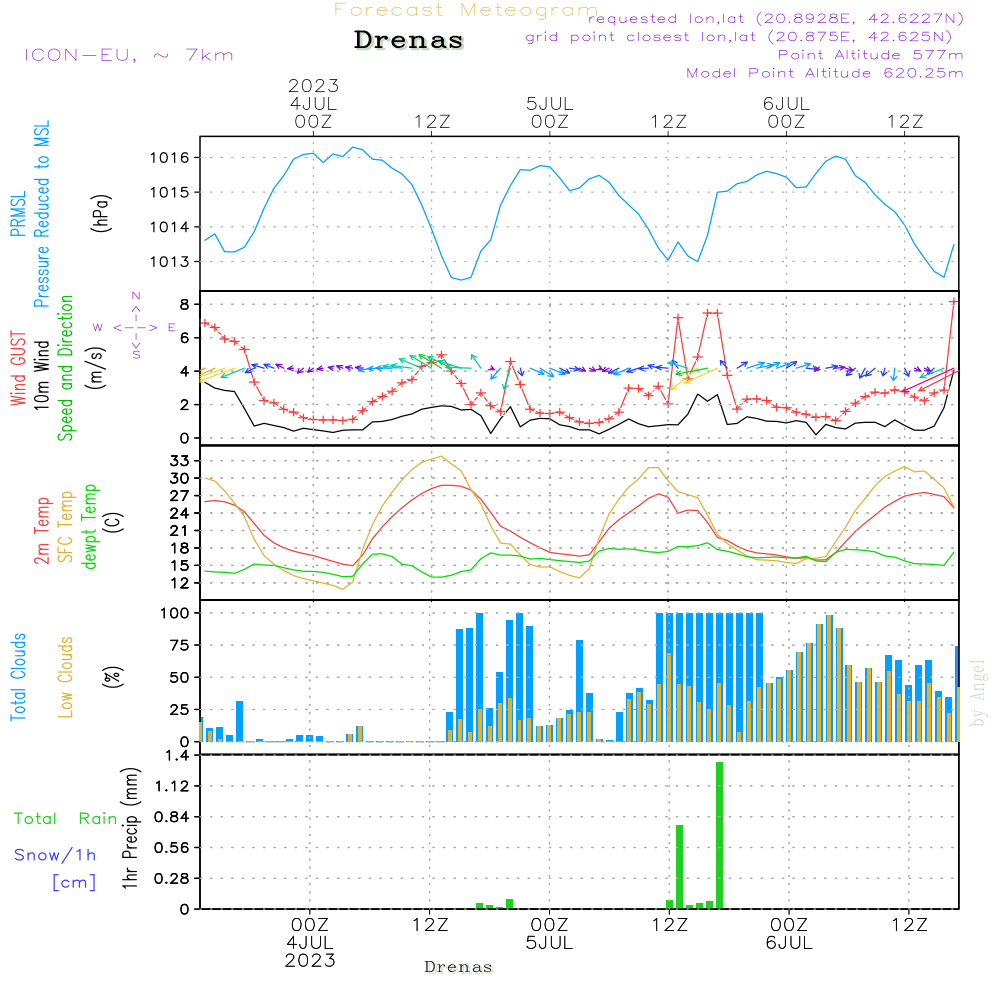The image size is (1000, 1000).
Task: Click the Total Clouds axis label
Action: click(18, 677)
